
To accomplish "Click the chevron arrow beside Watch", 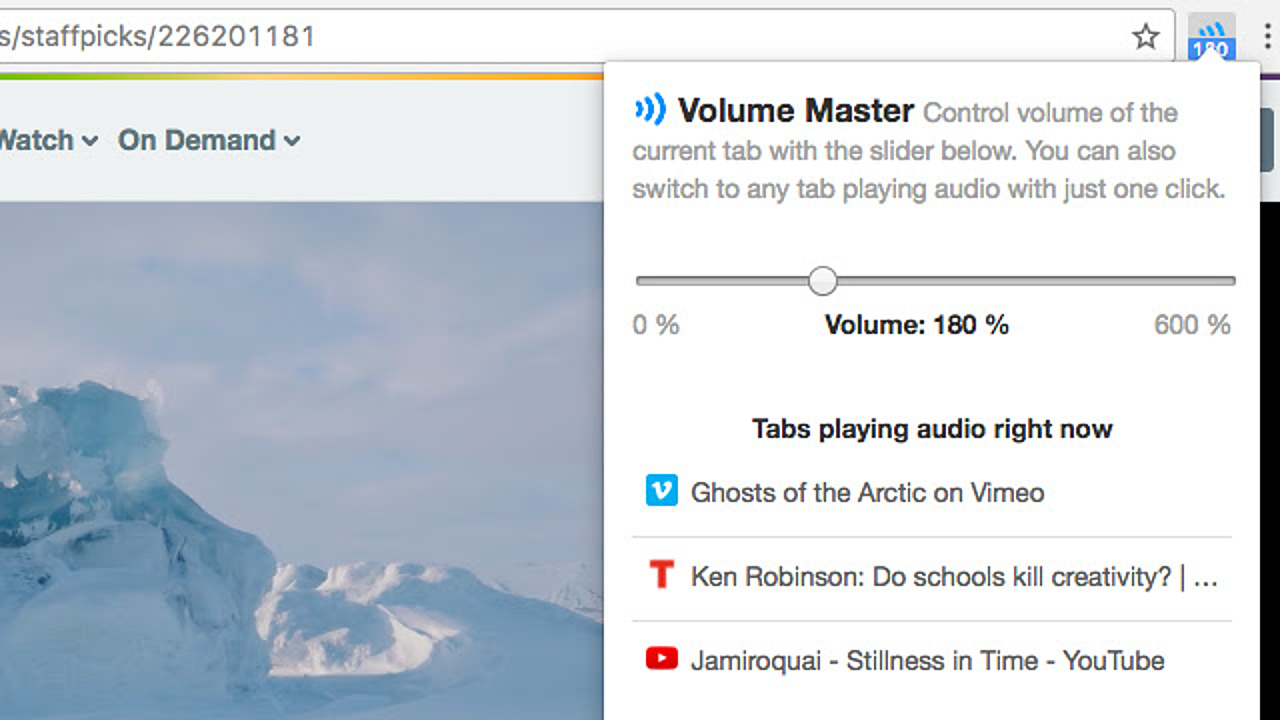I will pos(90,141).
